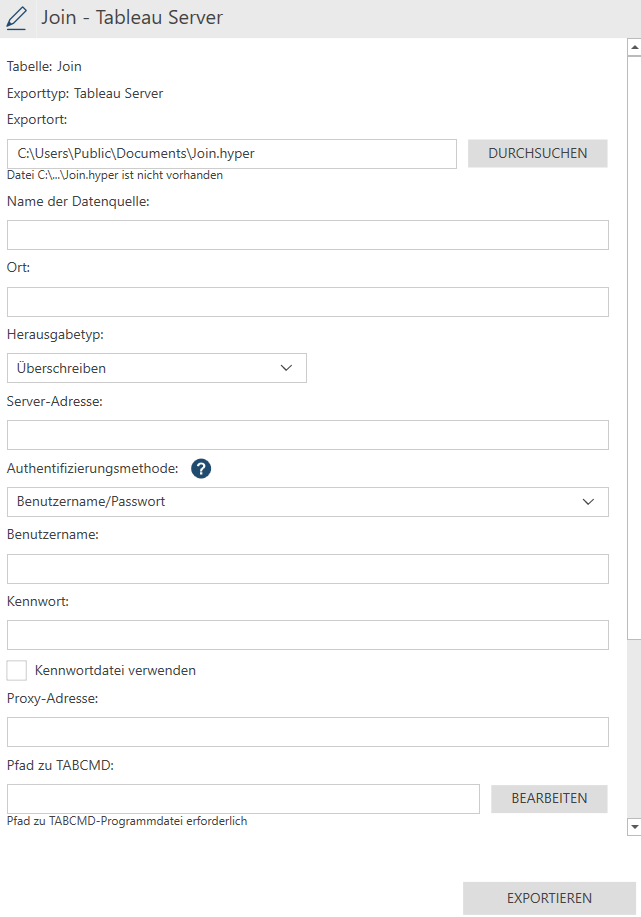
Task: Open the Herausgabetyp Überschreiben dropdown
Action: 156,368
